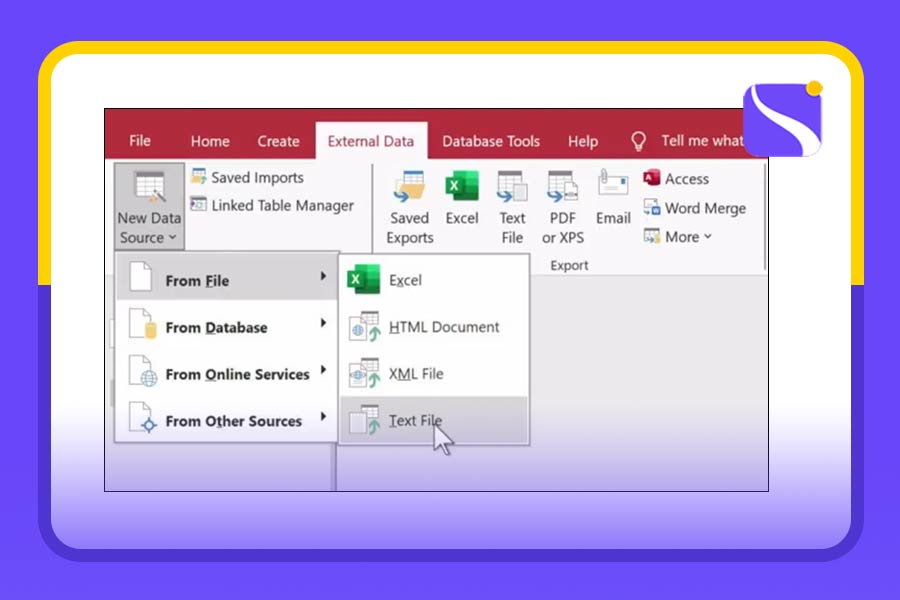
Task: Click the From File page icon
Action: (141, 276)
